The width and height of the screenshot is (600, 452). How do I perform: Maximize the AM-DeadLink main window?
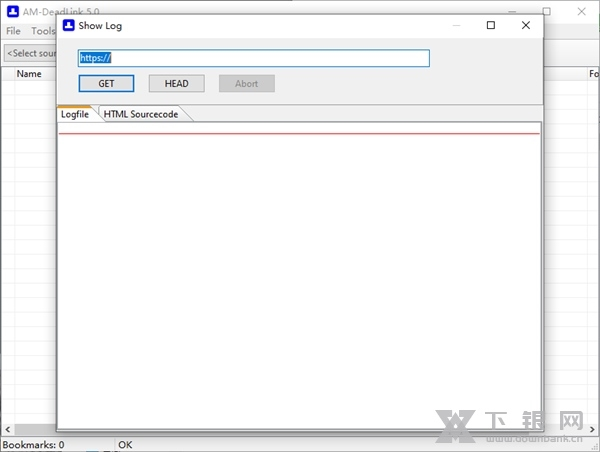(x=547, y=11)
